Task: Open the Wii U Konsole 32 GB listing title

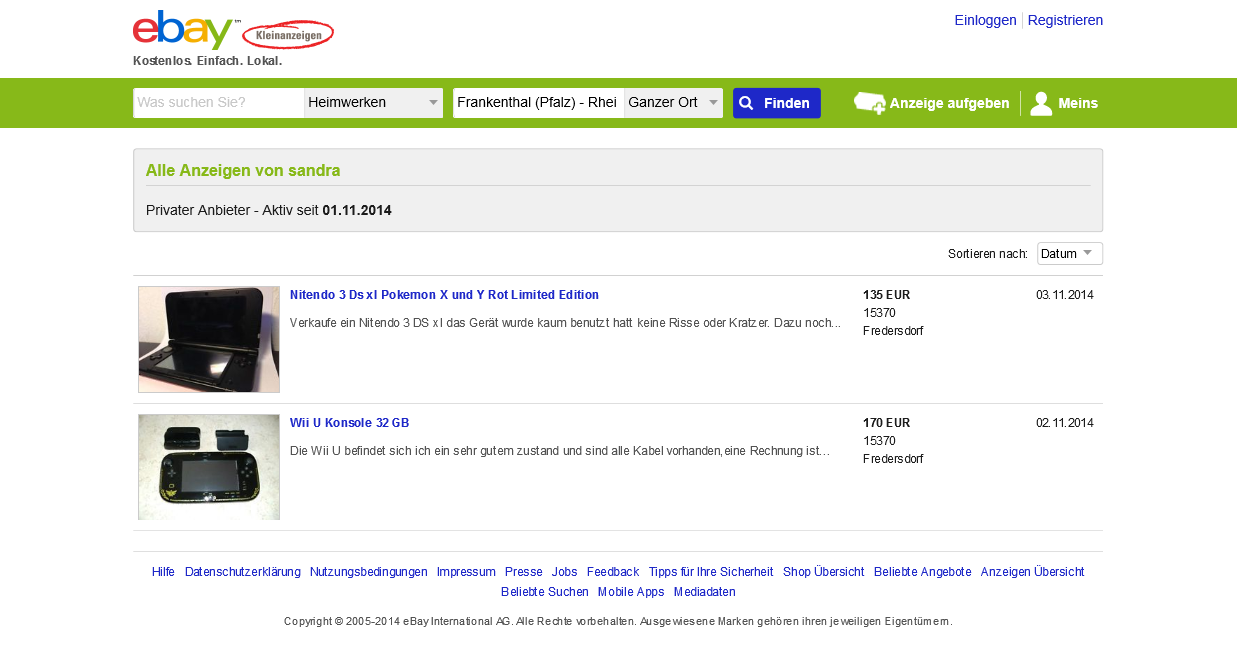Action: (x=349, y=423)
